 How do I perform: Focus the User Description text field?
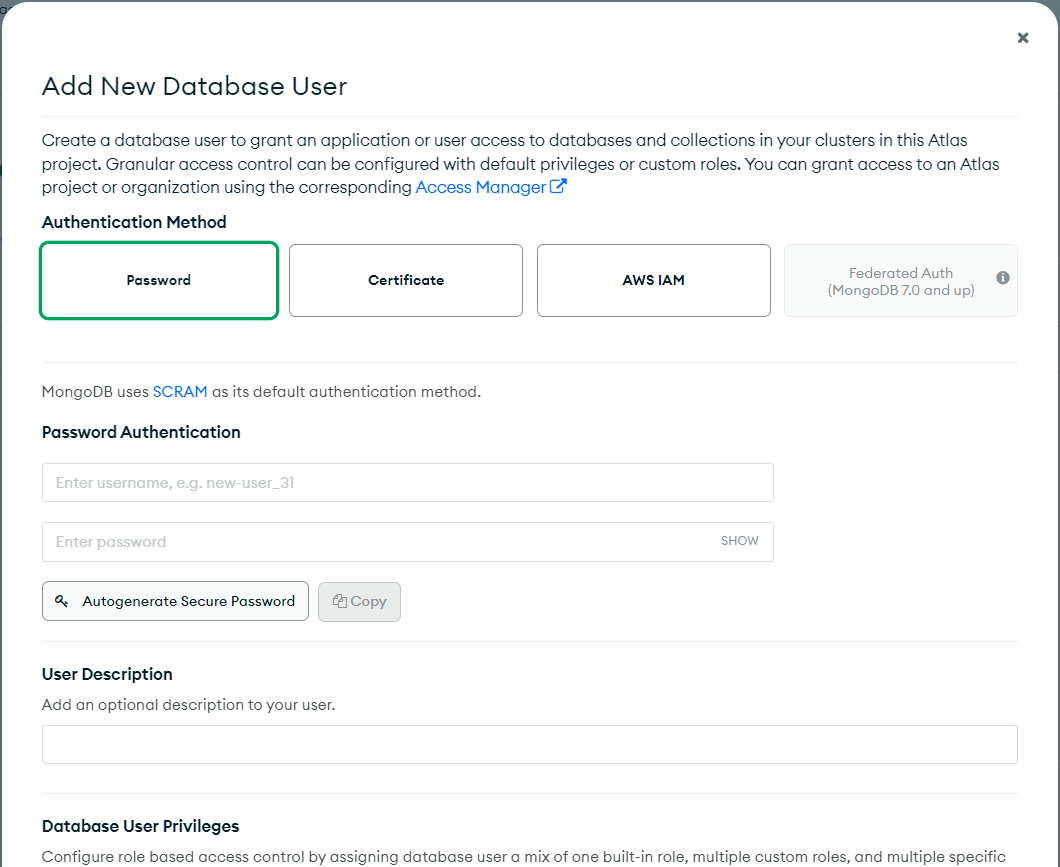pyautogui.click(x=529, y=745)
